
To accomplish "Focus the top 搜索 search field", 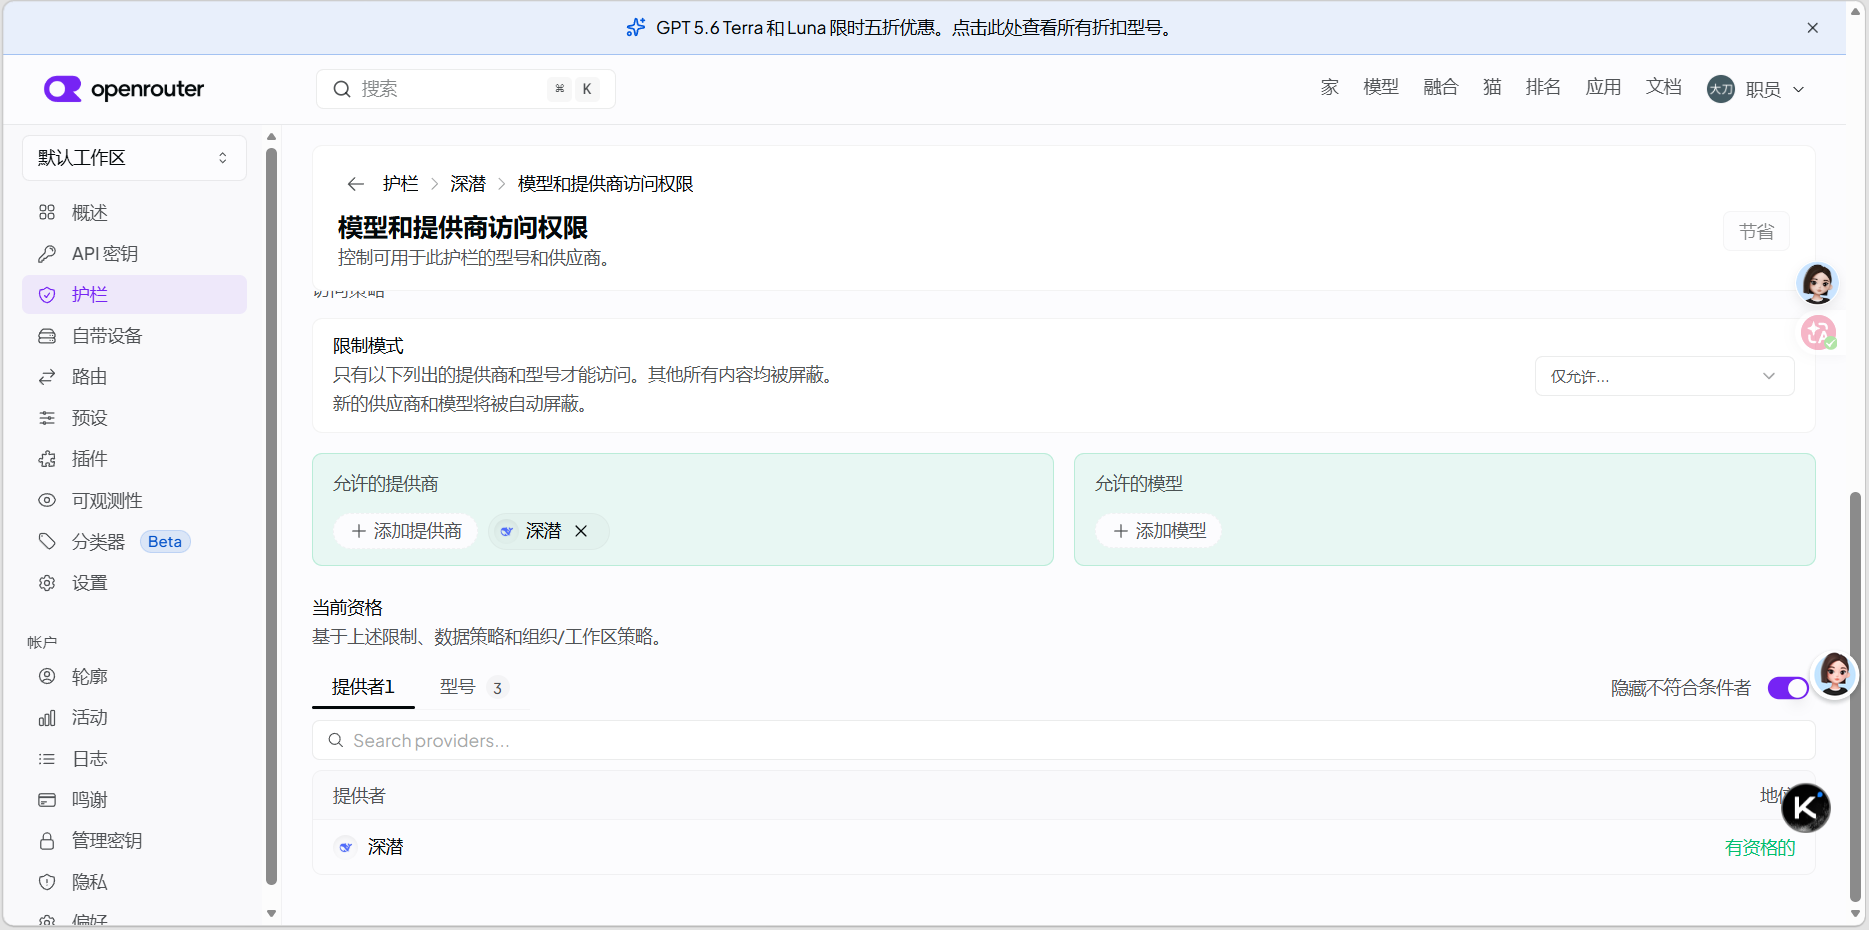I will (466, 89).
